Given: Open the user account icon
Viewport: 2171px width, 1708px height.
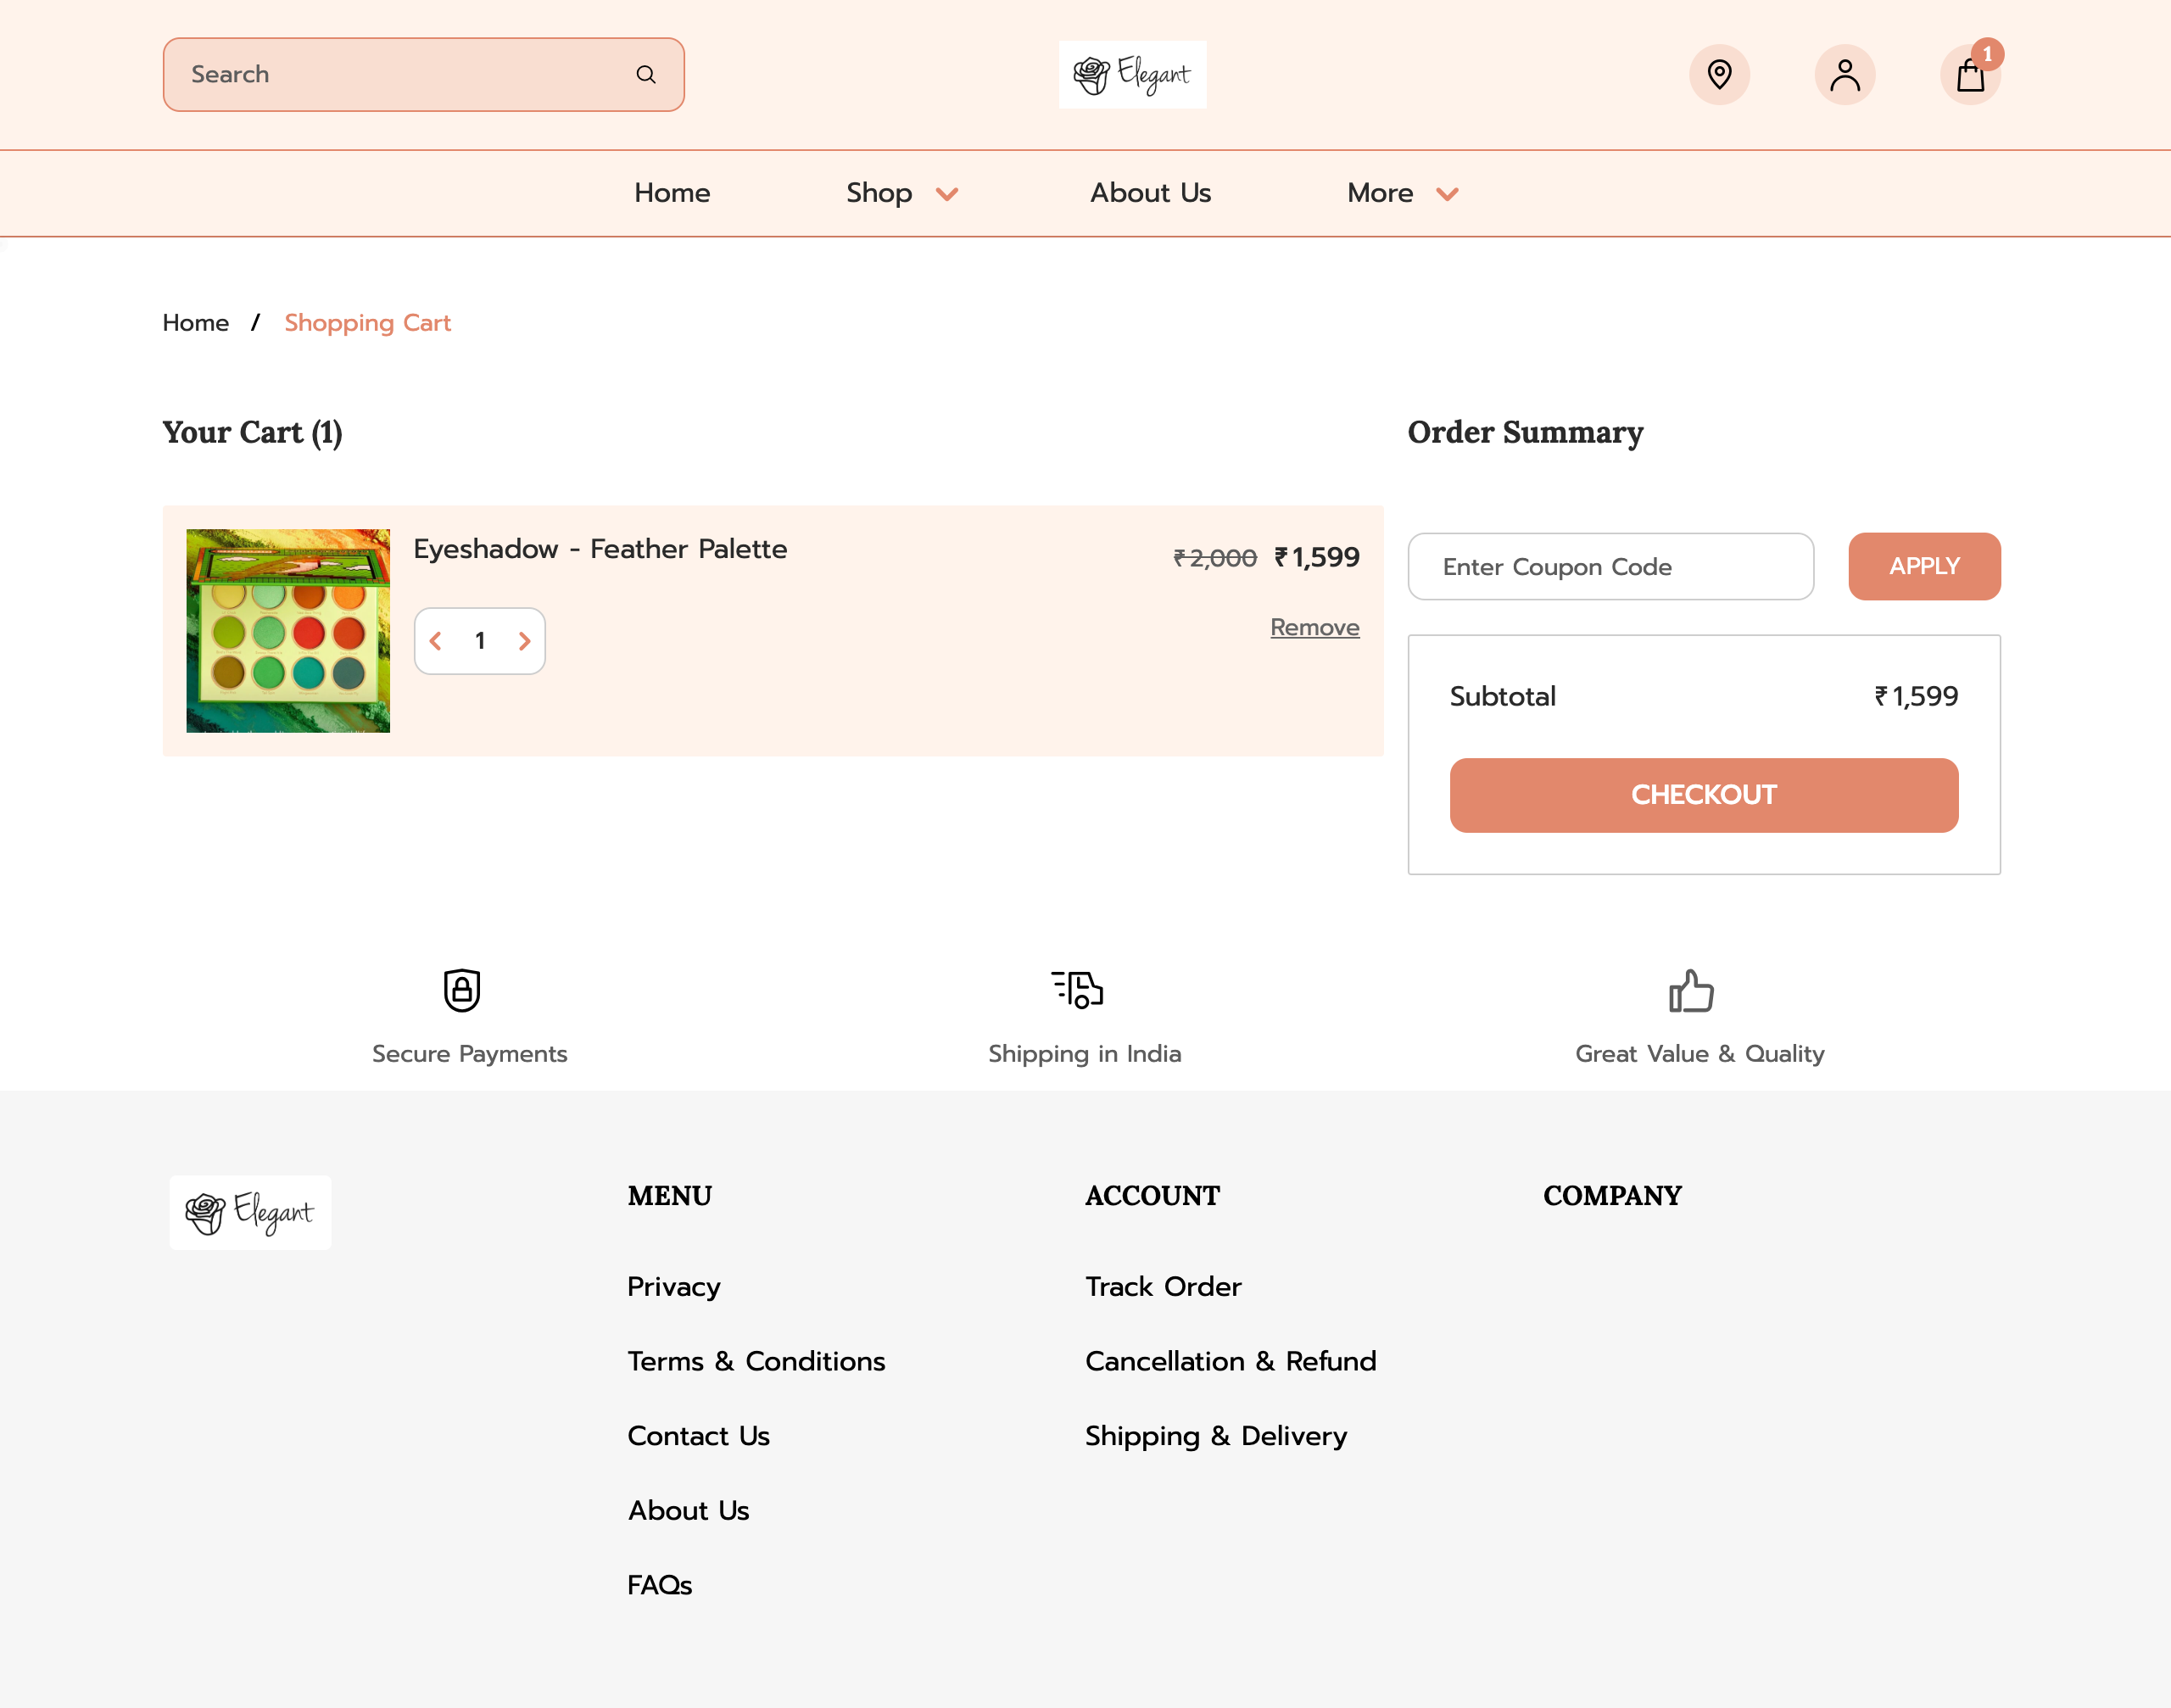Looking at the screenshot, I should click(1844, 75).
